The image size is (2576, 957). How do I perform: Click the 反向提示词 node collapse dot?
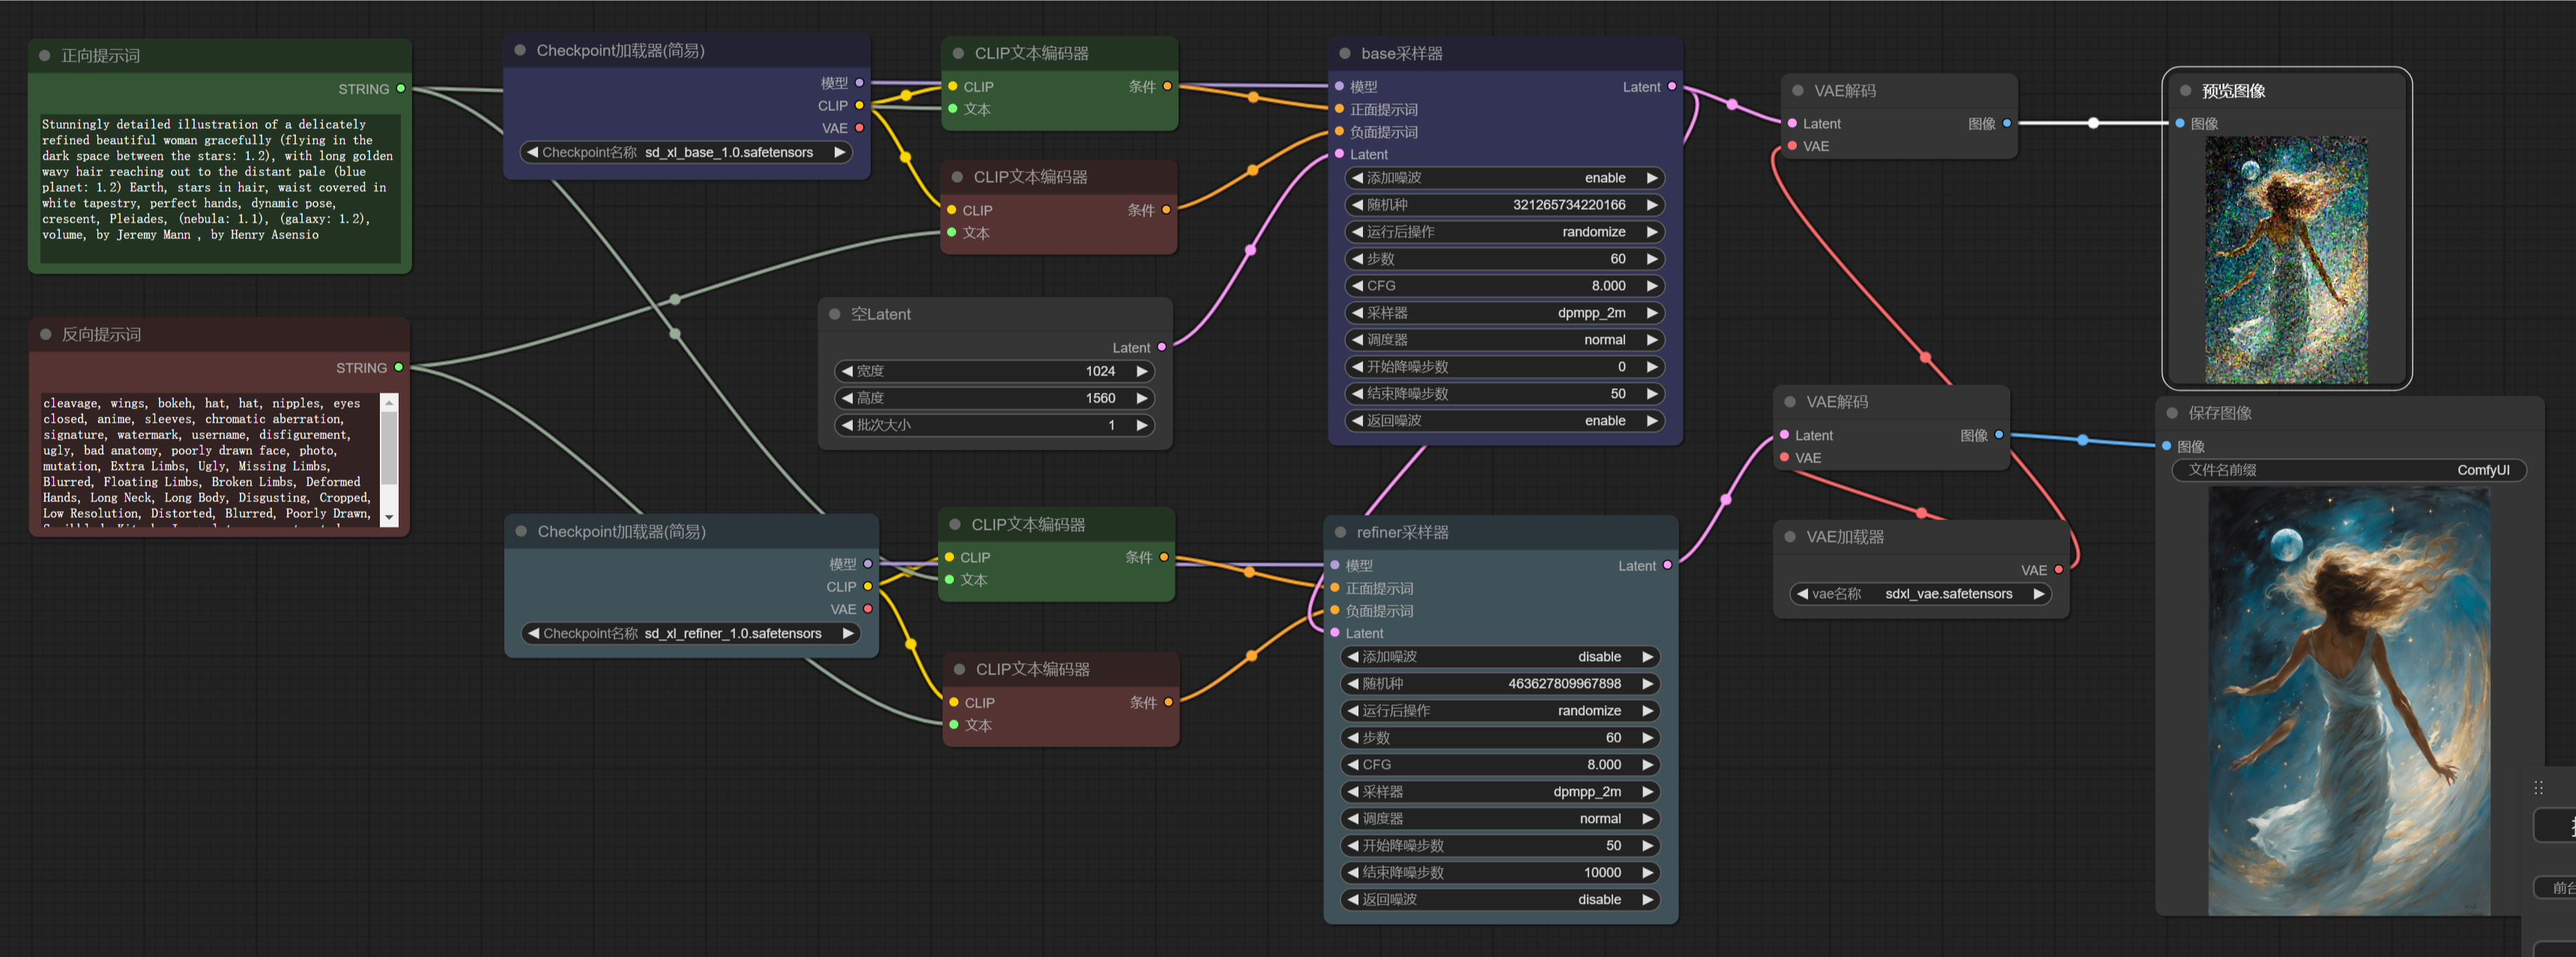click(x=45, y=334)
